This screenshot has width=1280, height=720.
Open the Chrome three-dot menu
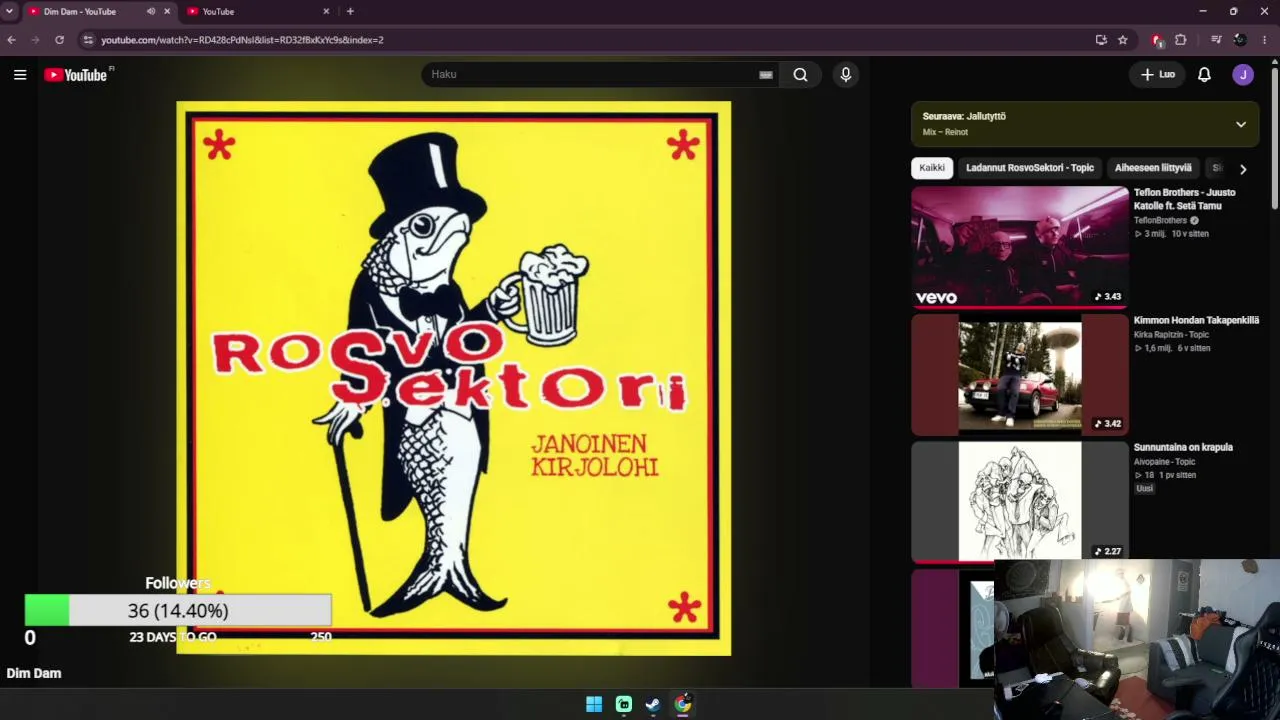pyautogui.click(x=1265, y=40)
